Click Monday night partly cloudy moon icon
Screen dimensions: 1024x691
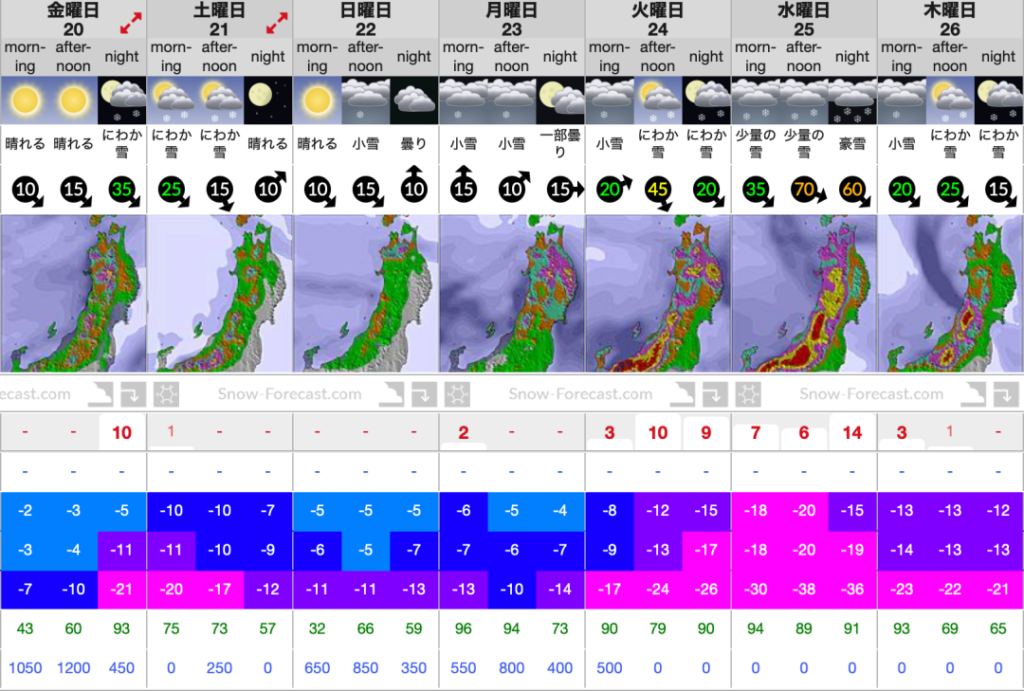[561, 101]
